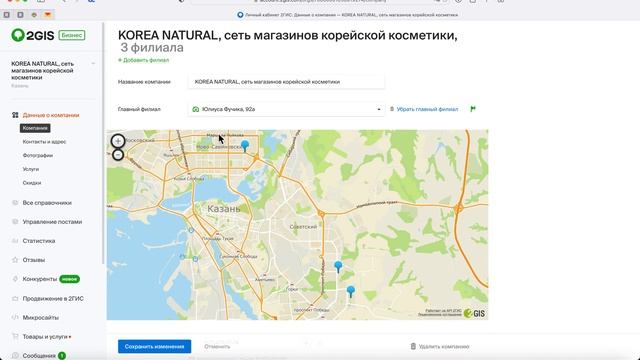Image resolution: width=640 pixels, height=360 pixels.
Task: Click the Микросайты code icon
Action: (15, 317)
